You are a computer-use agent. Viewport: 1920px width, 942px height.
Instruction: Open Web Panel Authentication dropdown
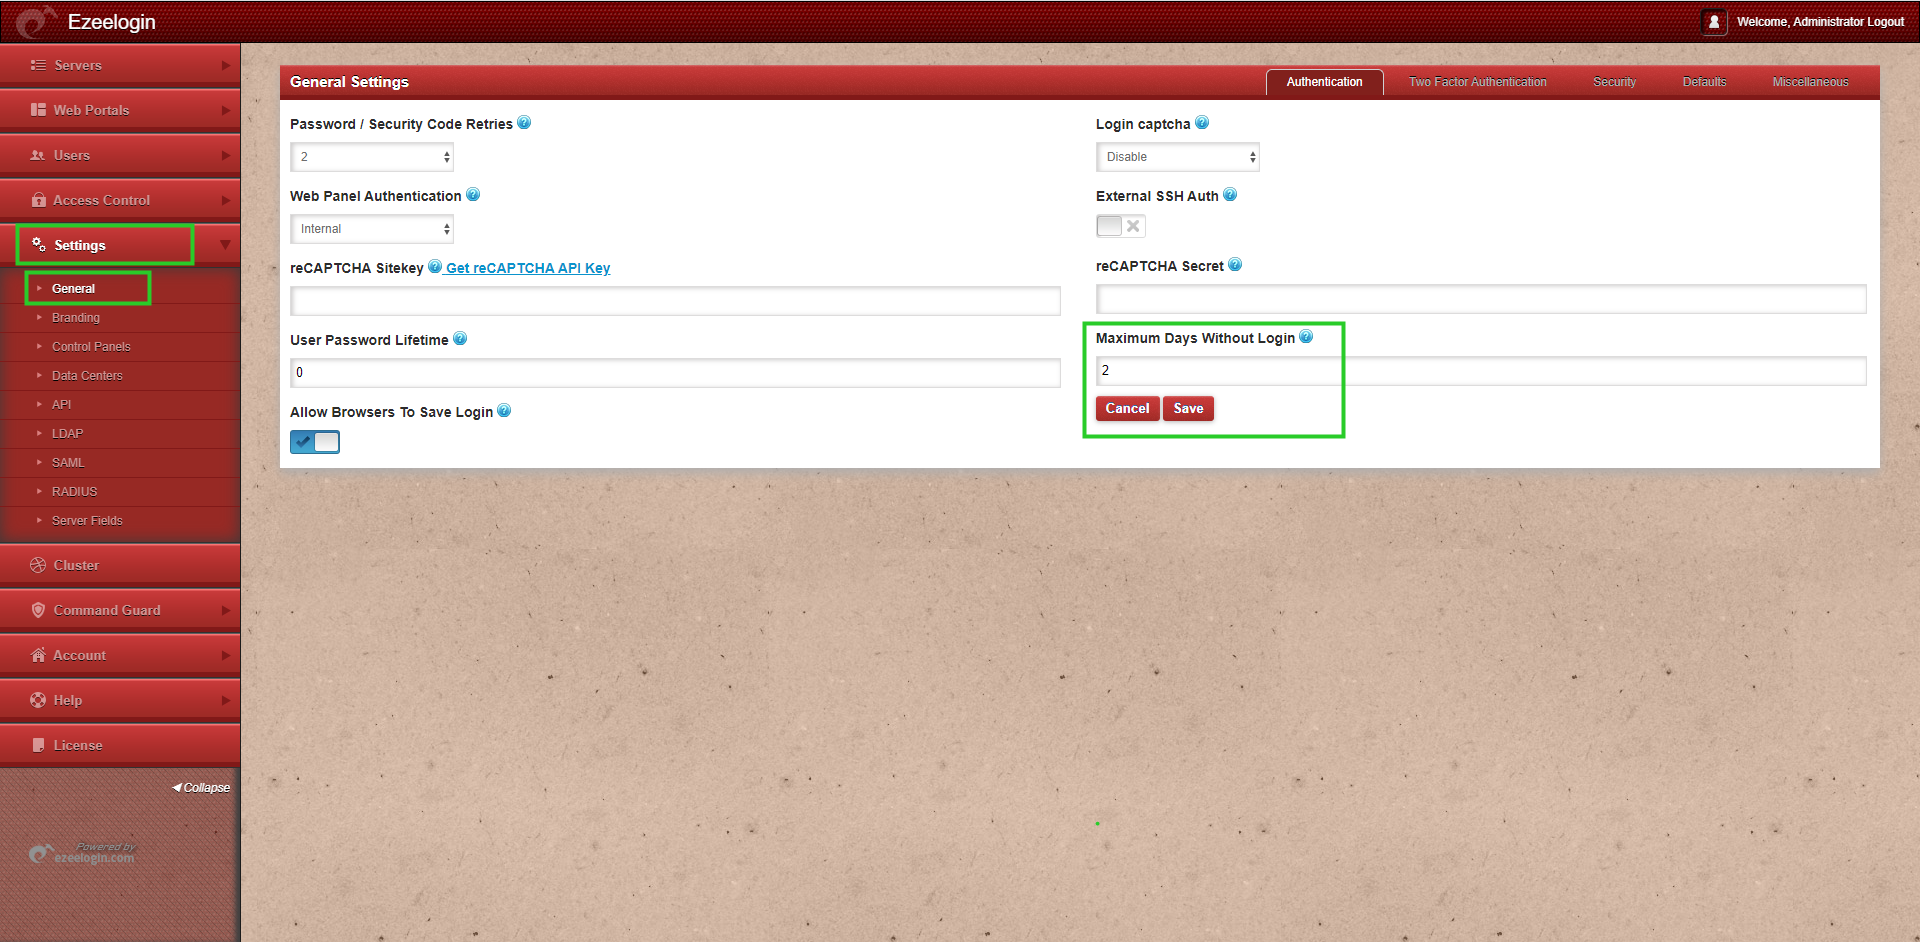[x=372, y=229]
